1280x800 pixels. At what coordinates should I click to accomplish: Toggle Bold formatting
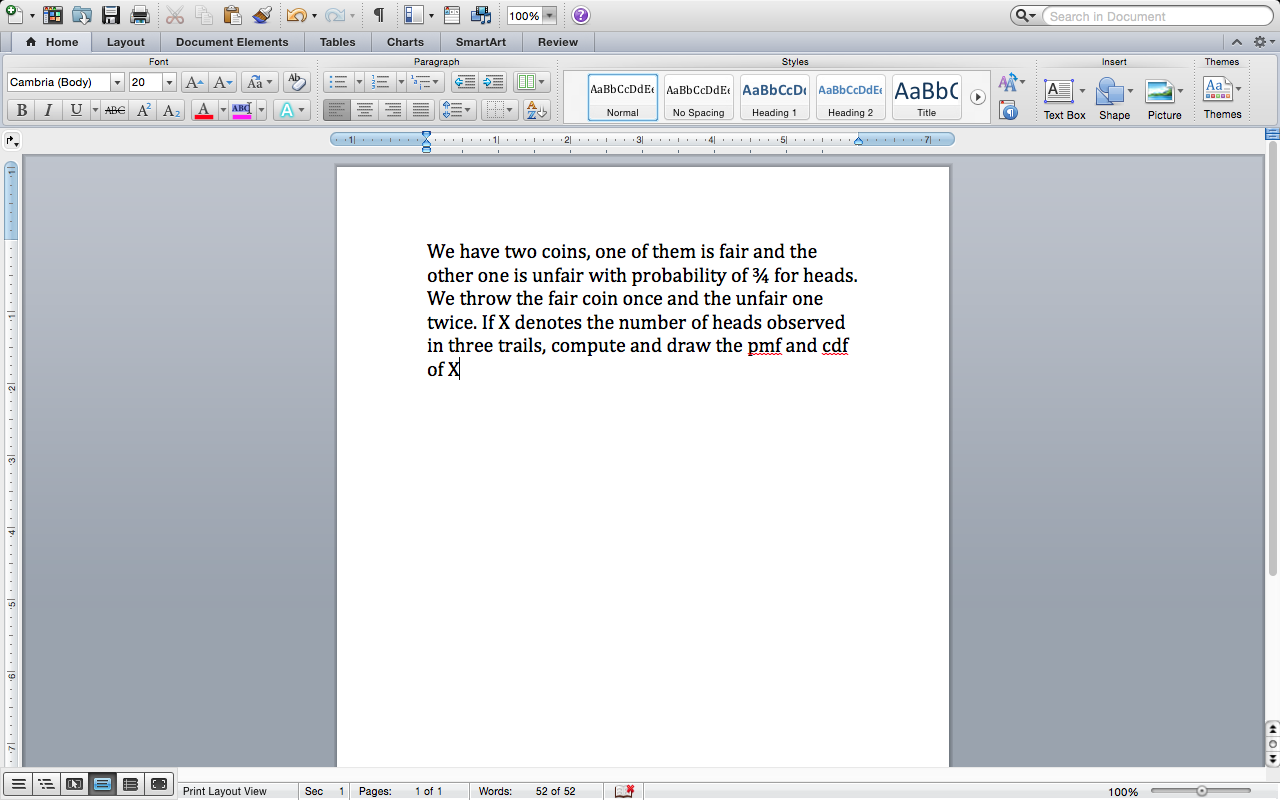(x=20, y=110)
